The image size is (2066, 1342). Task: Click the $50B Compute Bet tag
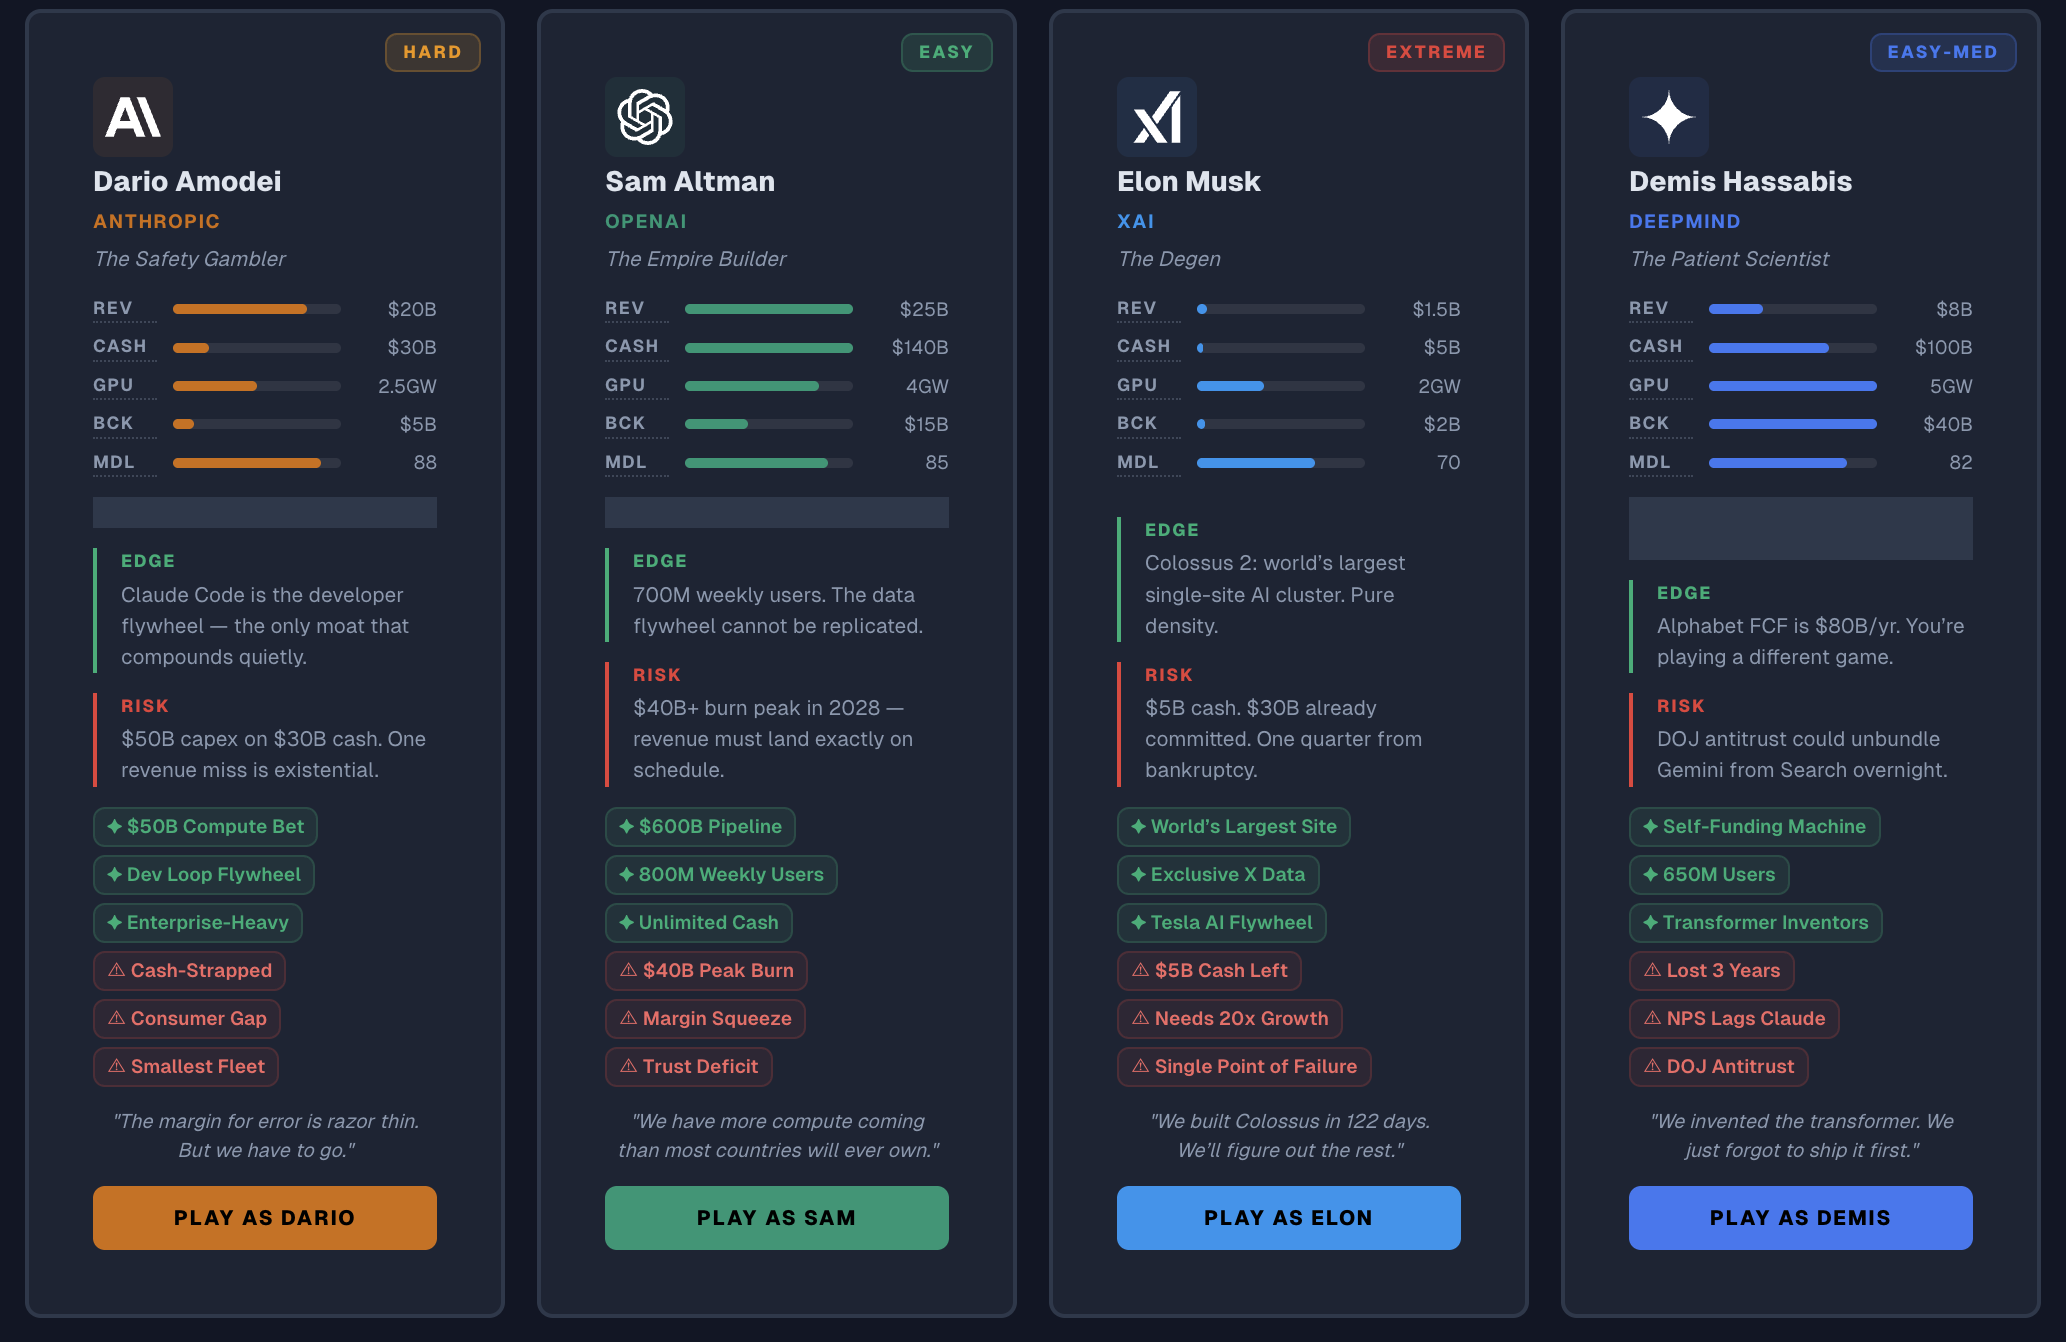coord(205,827)
